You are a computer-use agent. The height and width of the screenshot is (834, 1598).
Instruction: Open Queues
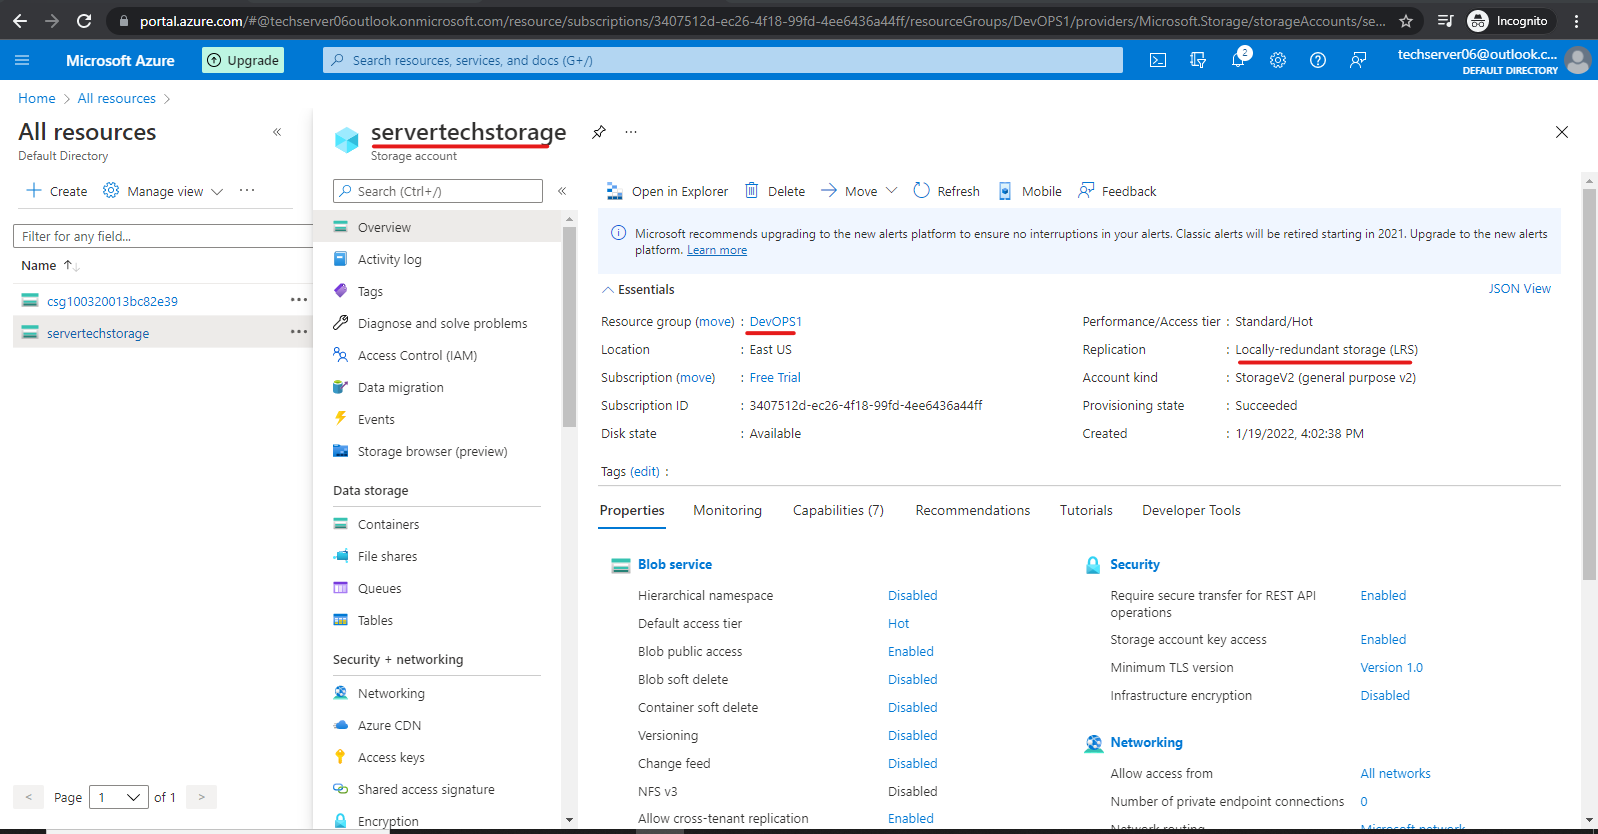click(x=379, y=588)
